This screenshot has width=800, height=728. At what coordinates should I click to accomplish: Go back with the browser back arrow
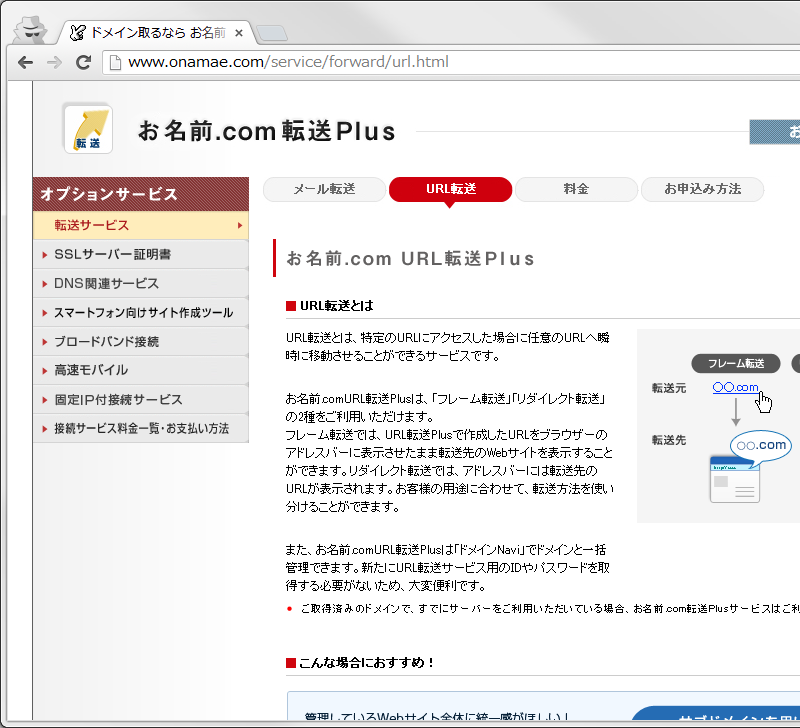click(25, 62)
